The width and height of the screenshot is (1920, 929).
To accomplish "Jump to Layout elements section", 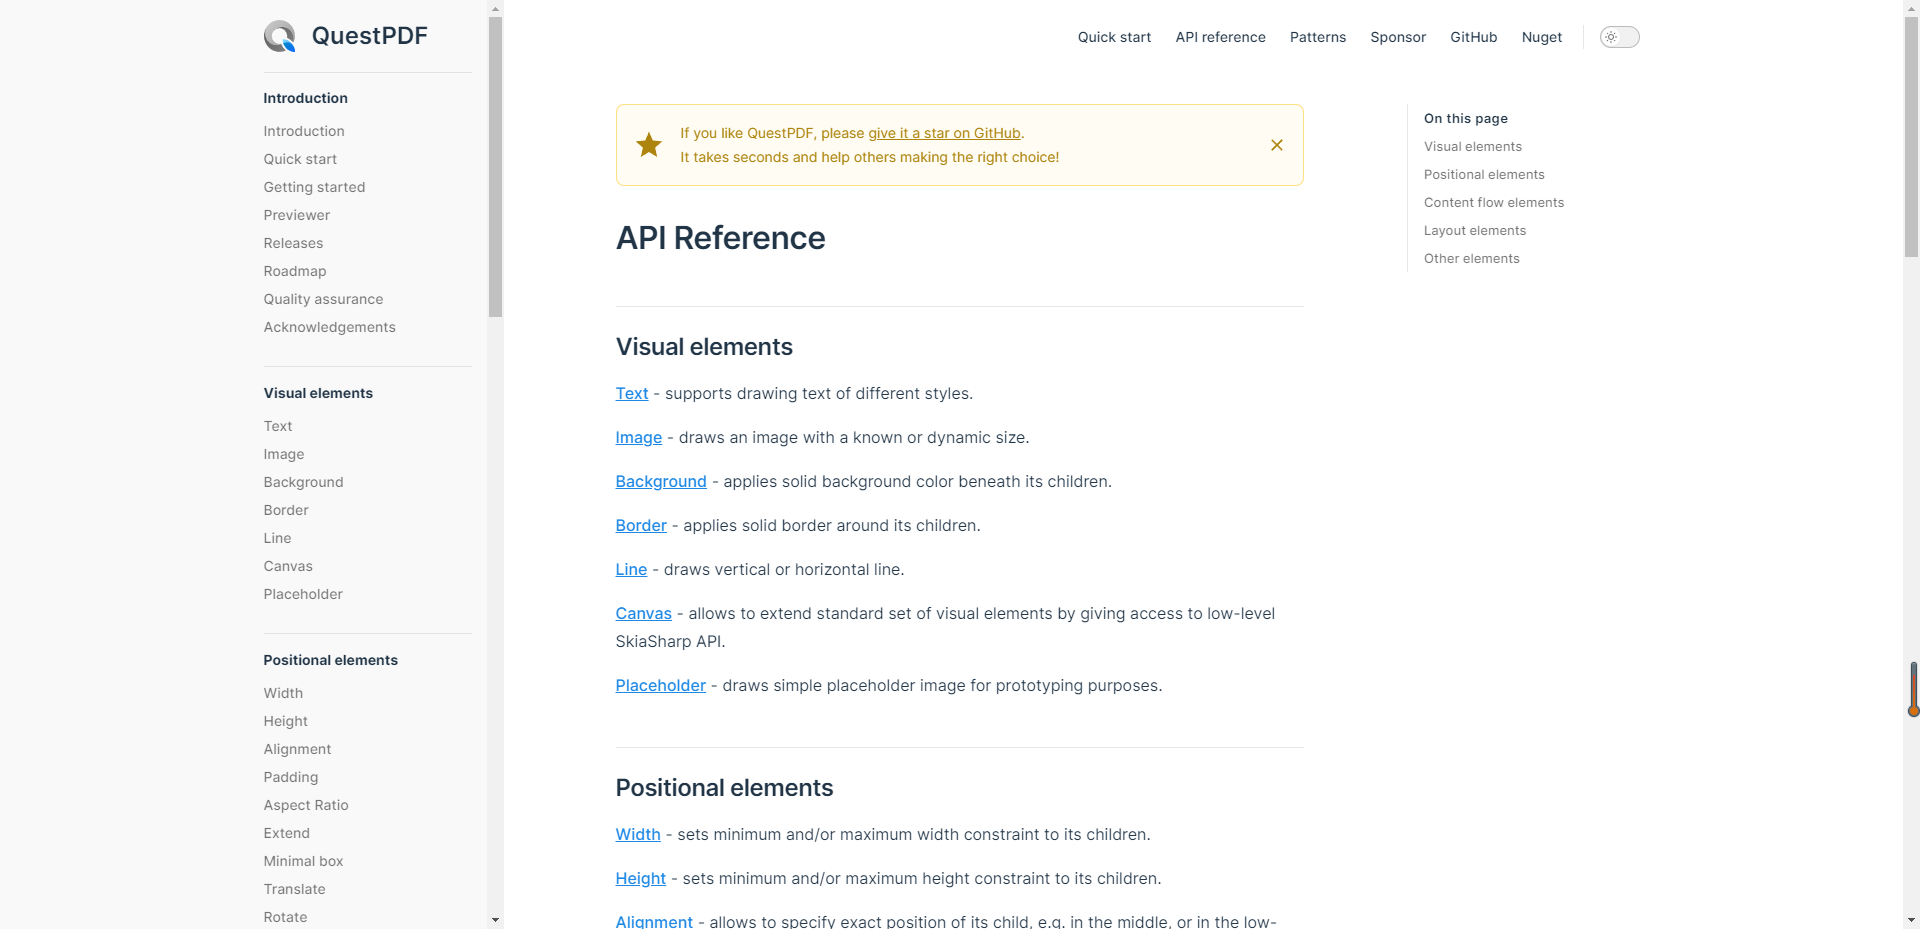I will click(x=1475, y=231).
